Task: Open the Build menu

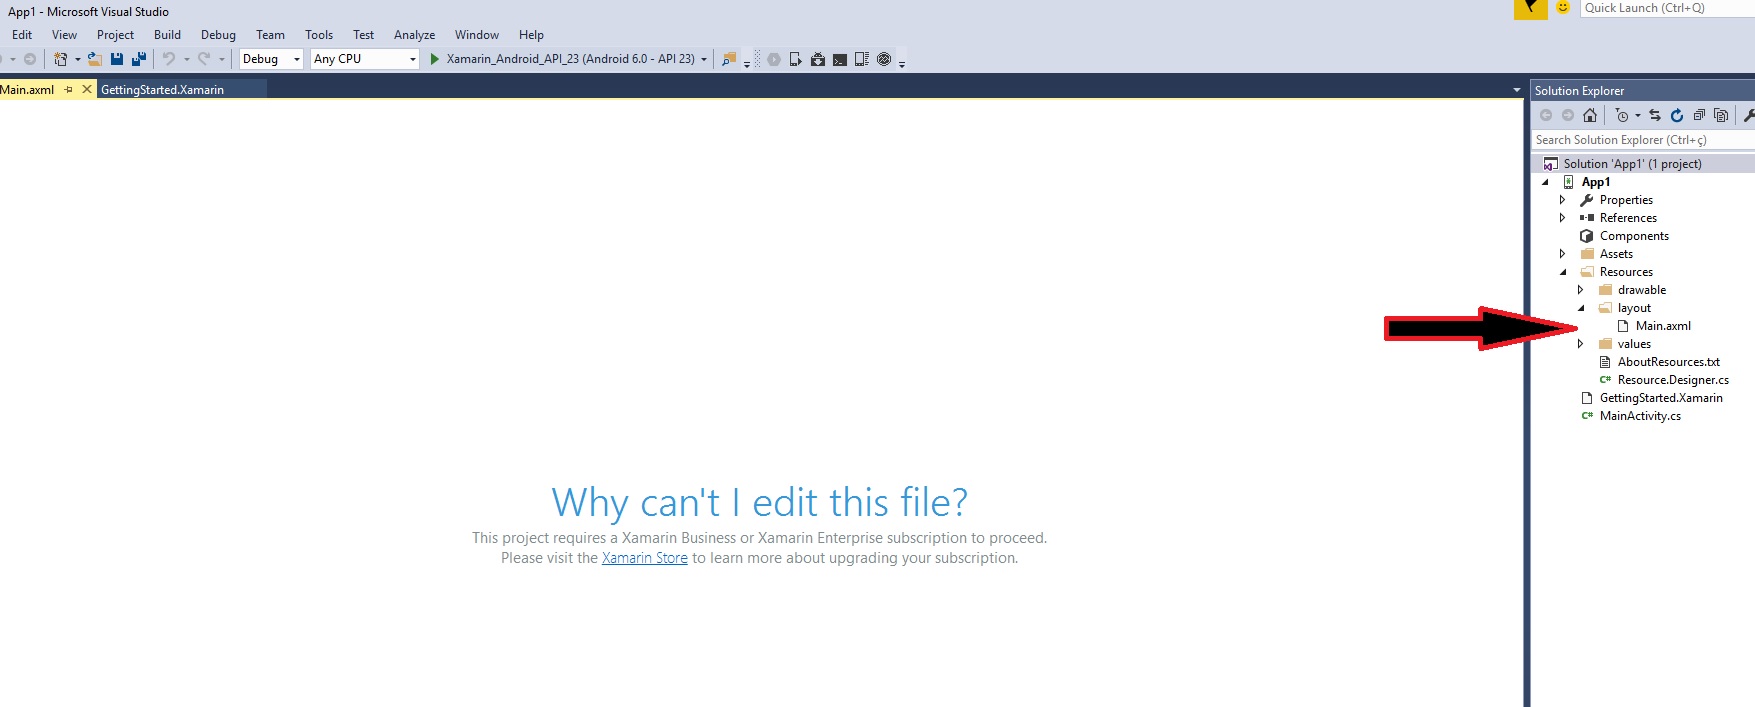Action: tap(167, 34)
